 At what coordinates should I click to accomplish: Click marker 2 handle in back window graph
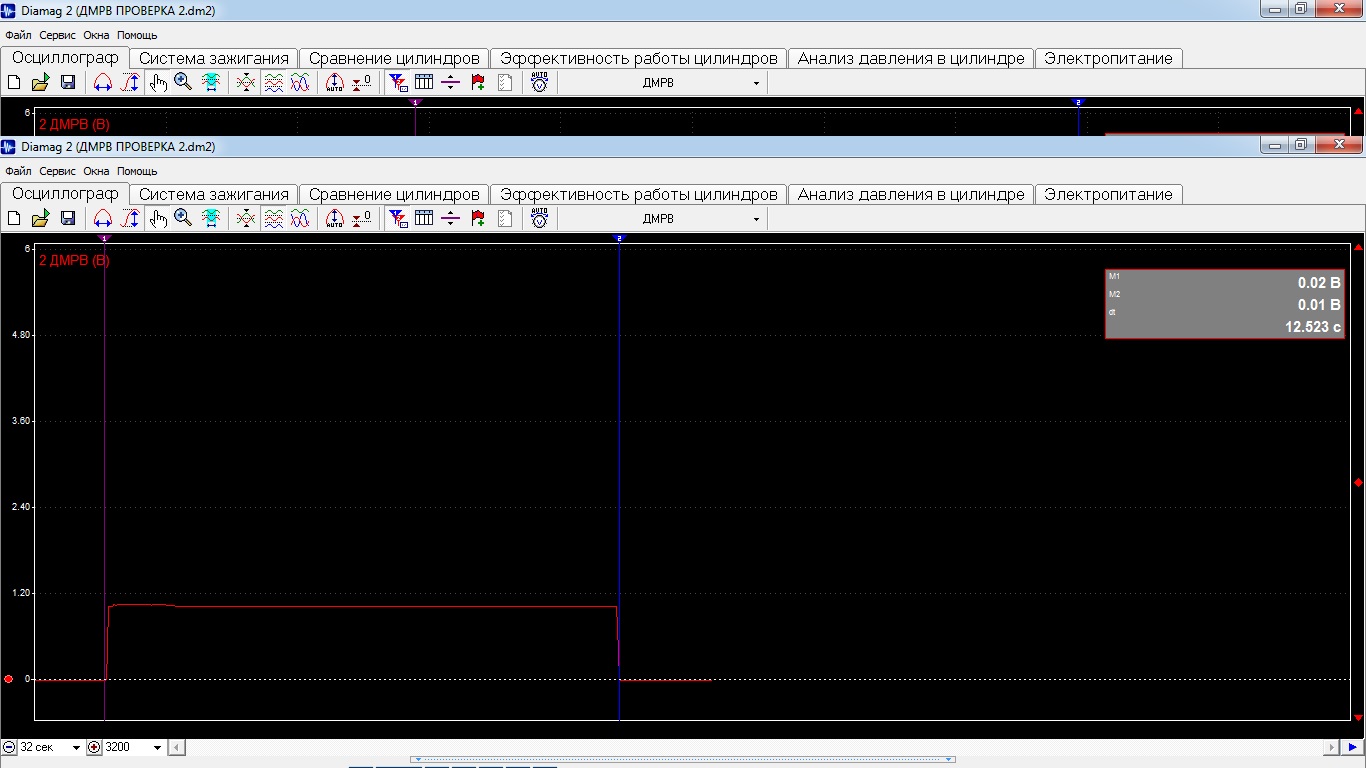coord(1078,102)
